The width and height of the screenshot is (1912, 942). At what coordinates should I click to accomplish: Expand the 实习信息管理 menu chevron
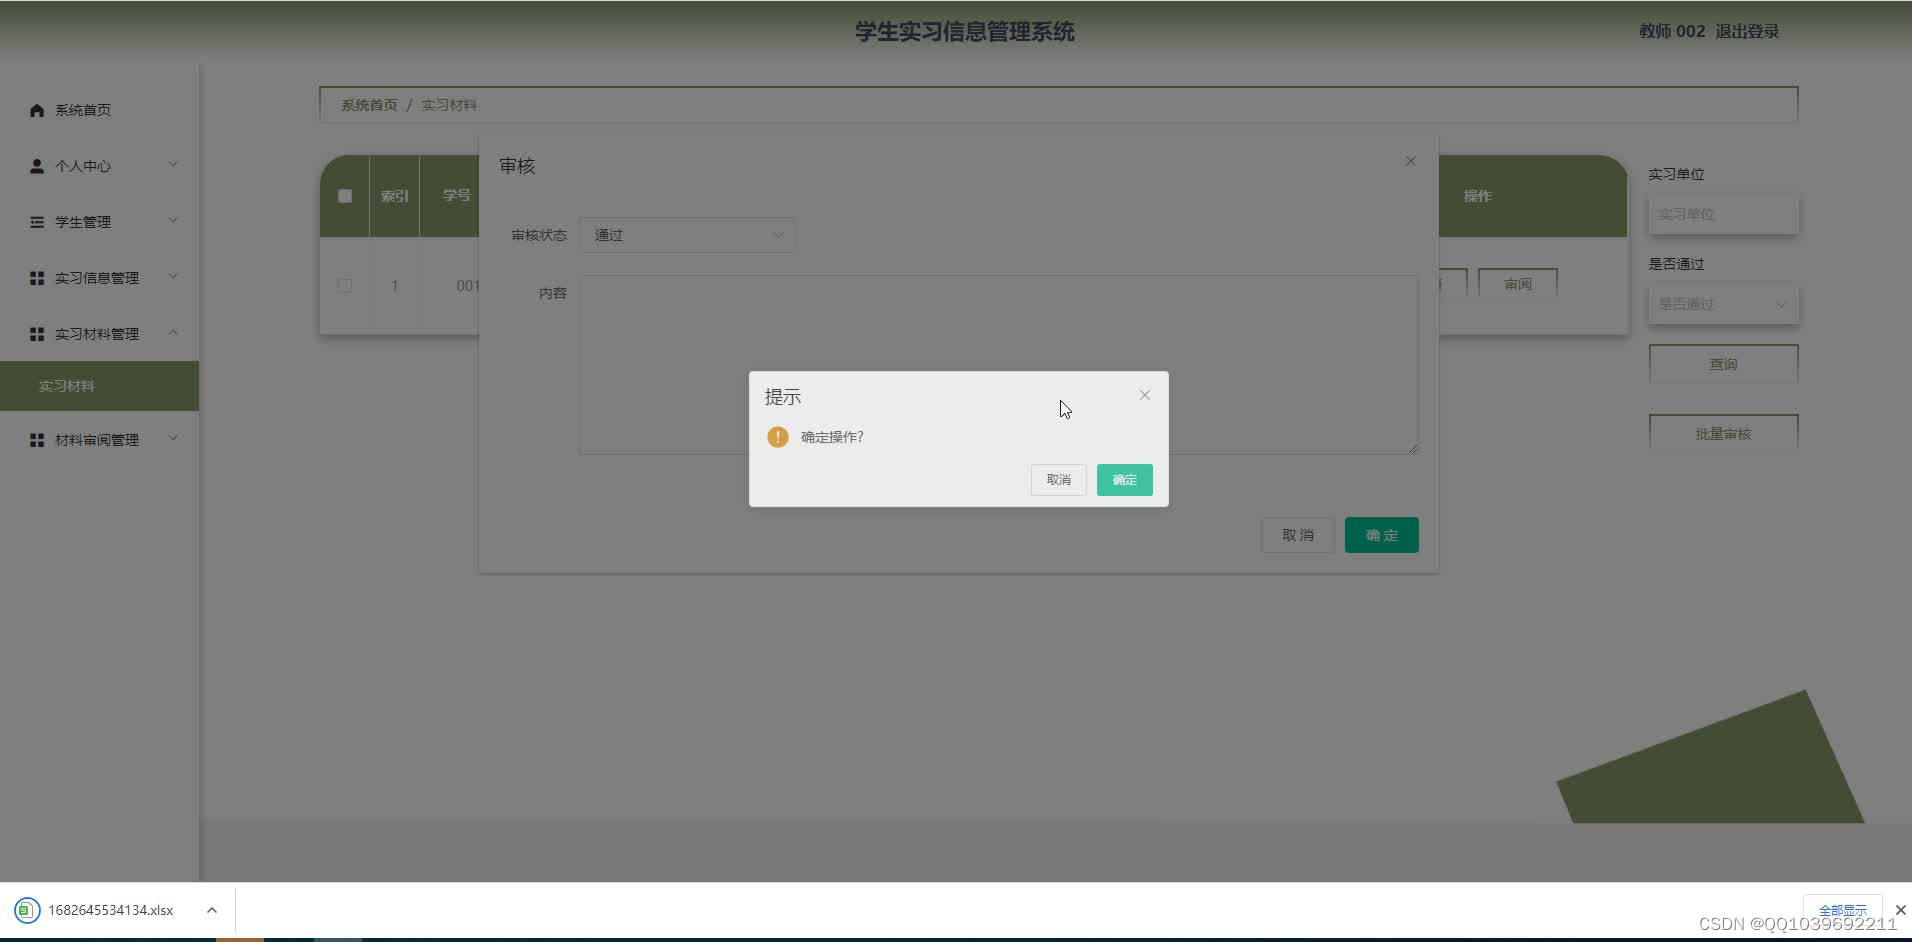tap(173, 277)
